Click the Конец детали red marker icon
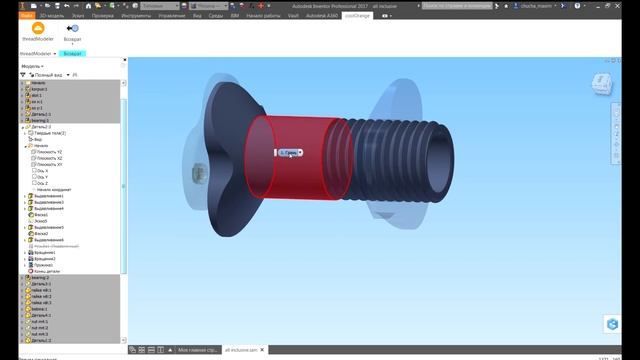 [x=31, y=271]
